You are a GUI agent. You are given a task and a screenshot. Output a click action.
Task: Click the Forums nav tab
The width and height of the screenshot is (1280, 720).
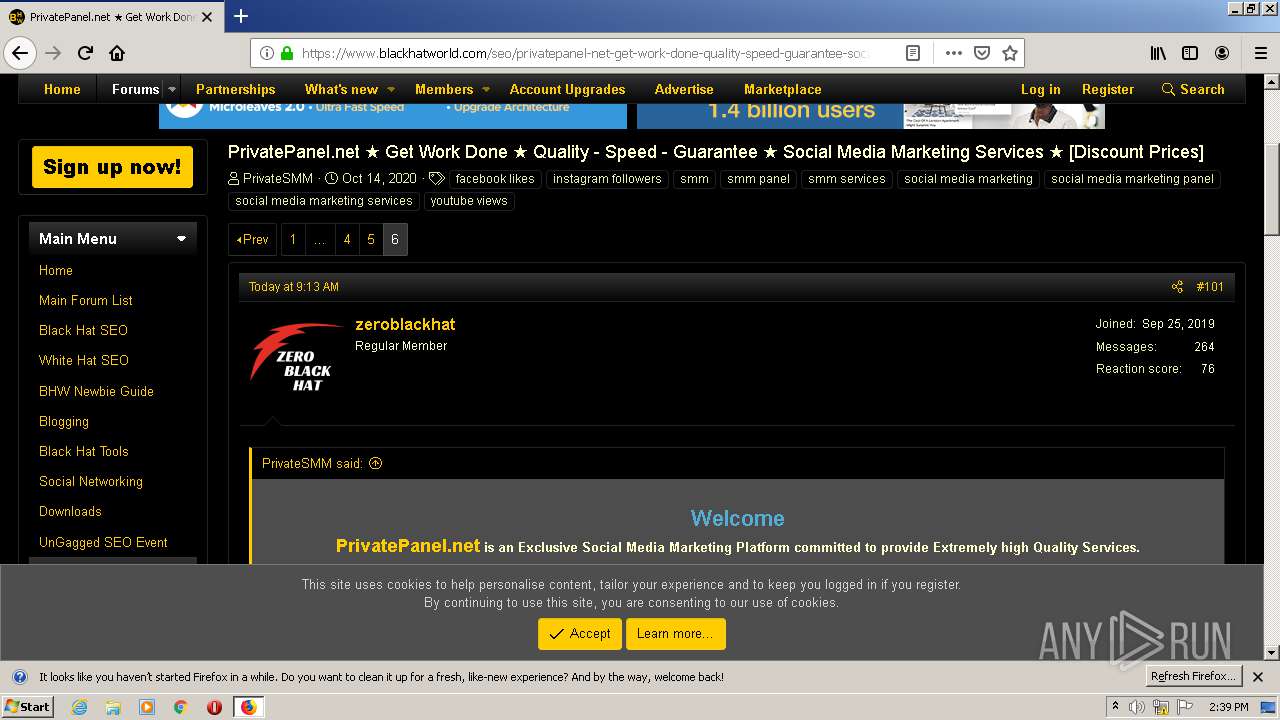coord(135,89)
